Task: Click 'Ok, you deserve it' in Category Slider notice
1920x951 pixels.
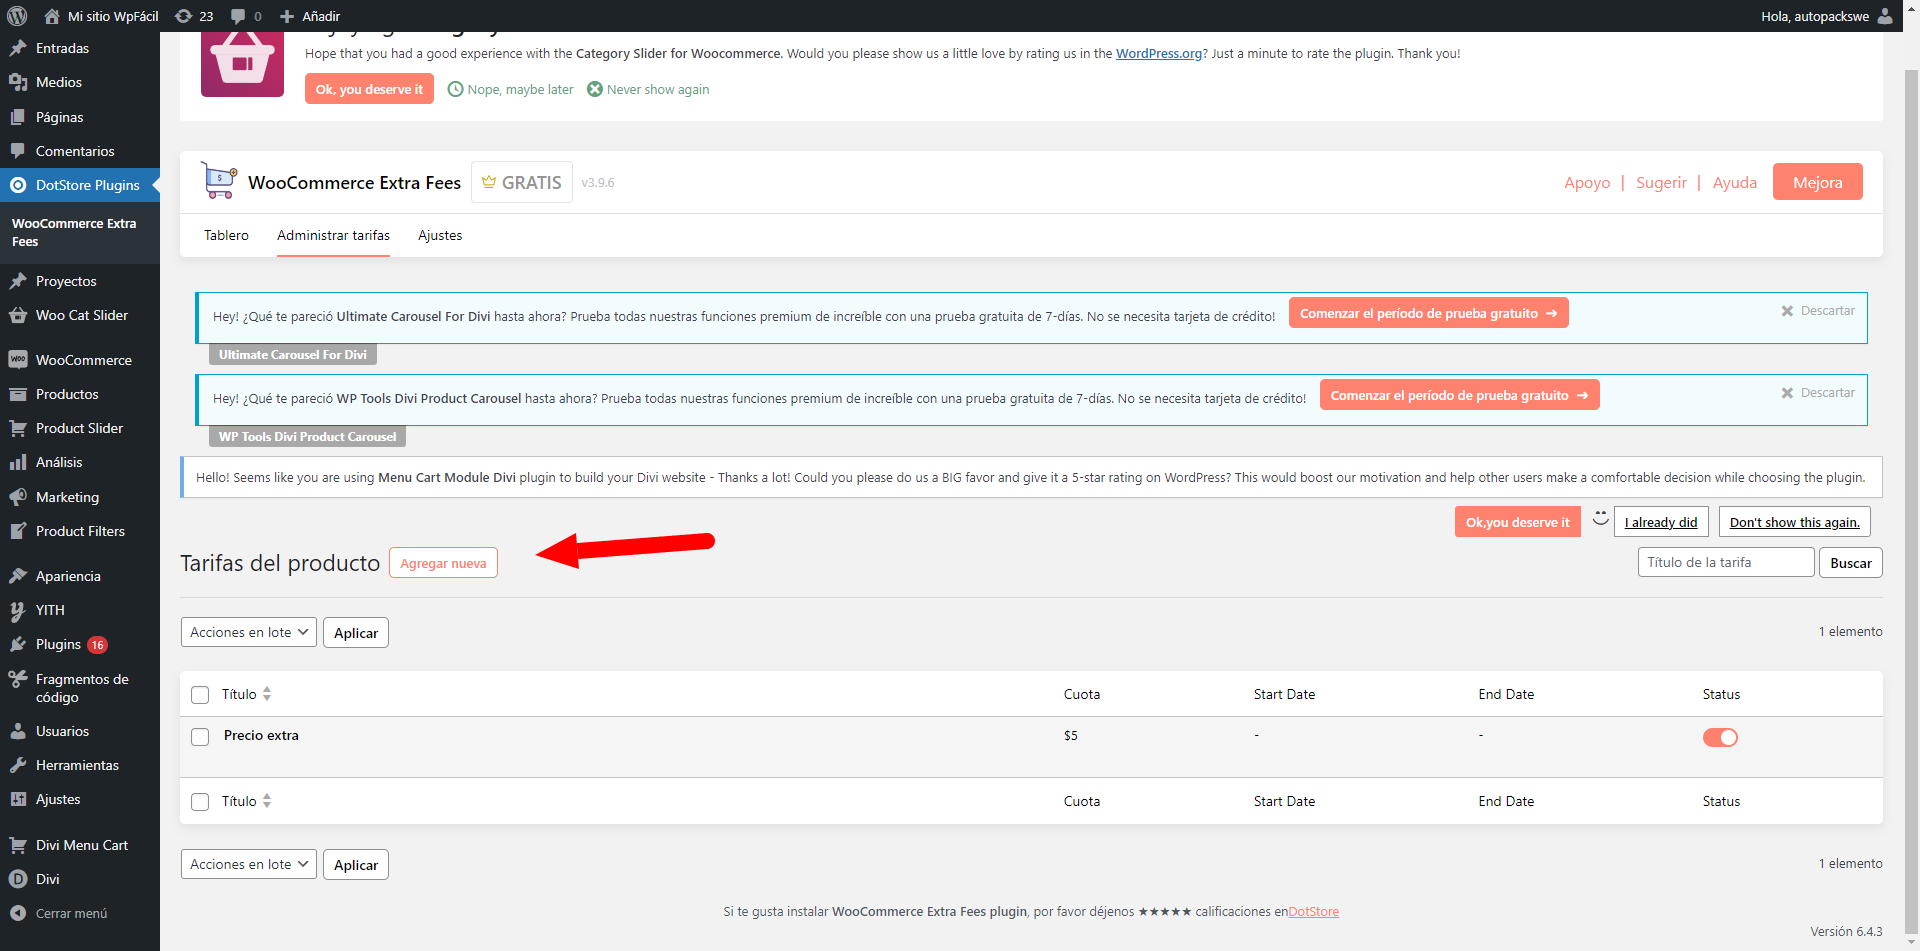Action: click(x=369, y=89)
